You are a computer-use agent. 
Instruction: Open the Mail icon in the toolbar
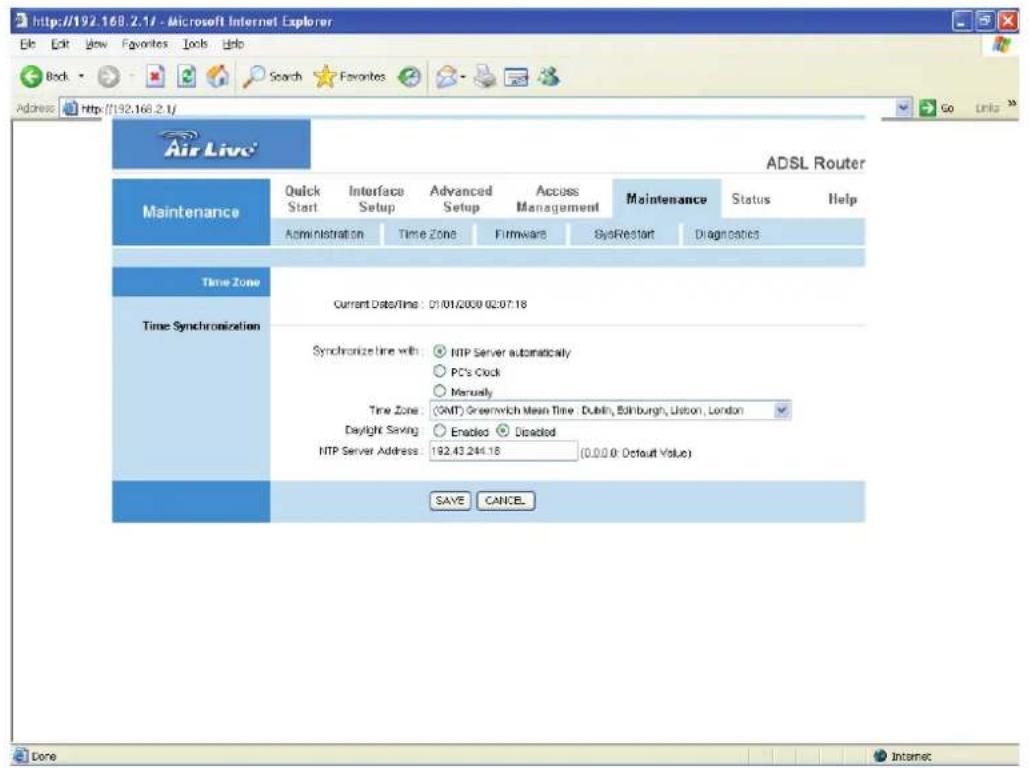pos(446,77)
